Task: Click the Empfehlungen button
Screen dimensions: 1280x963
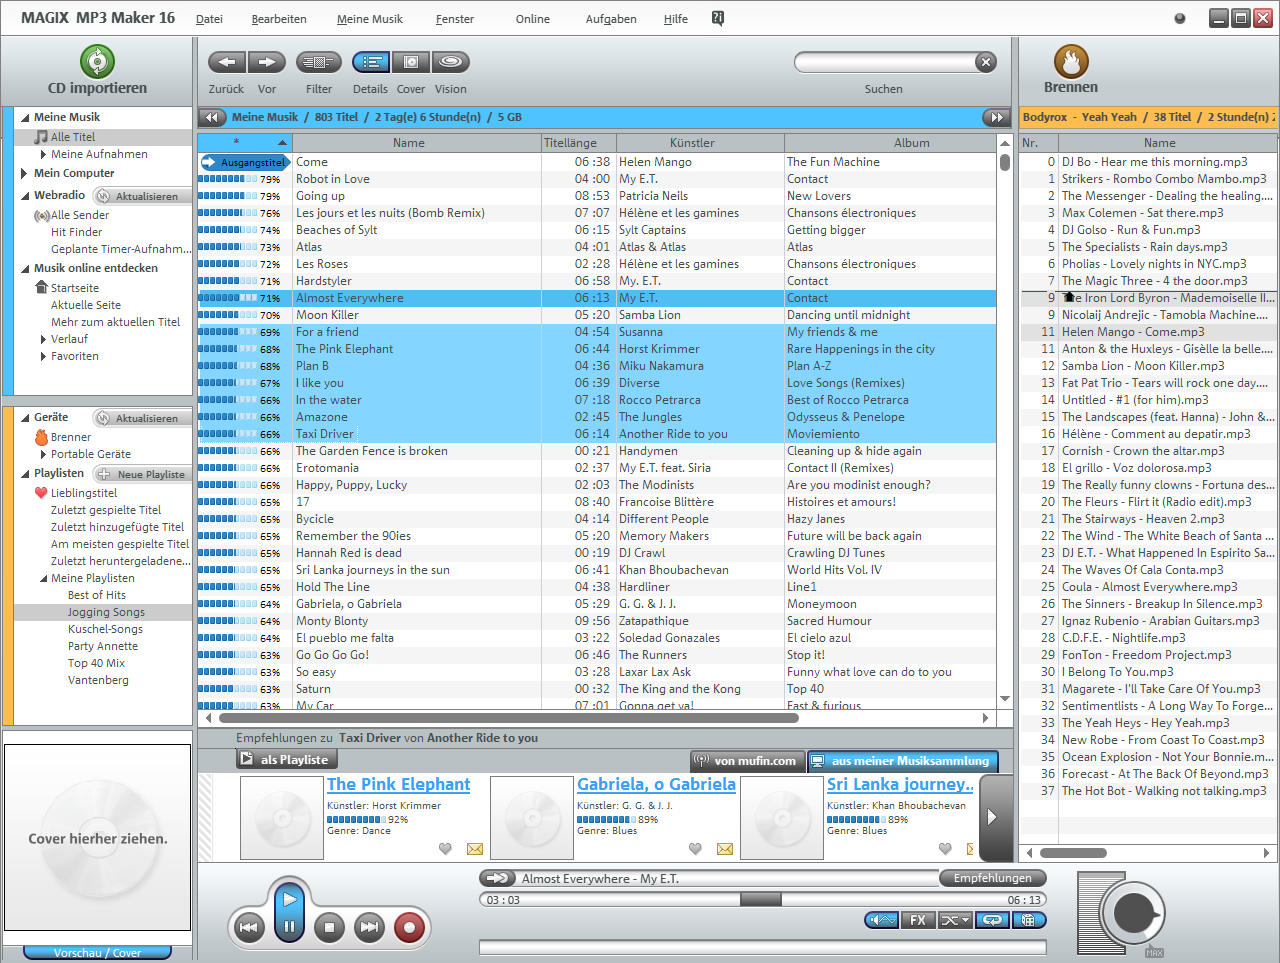Action: point(992,878)
